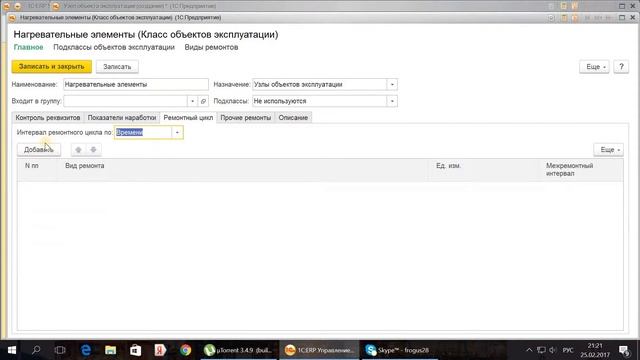Open help with the question mark button
This screenshot has width=640, height=360.
point(621,67)
